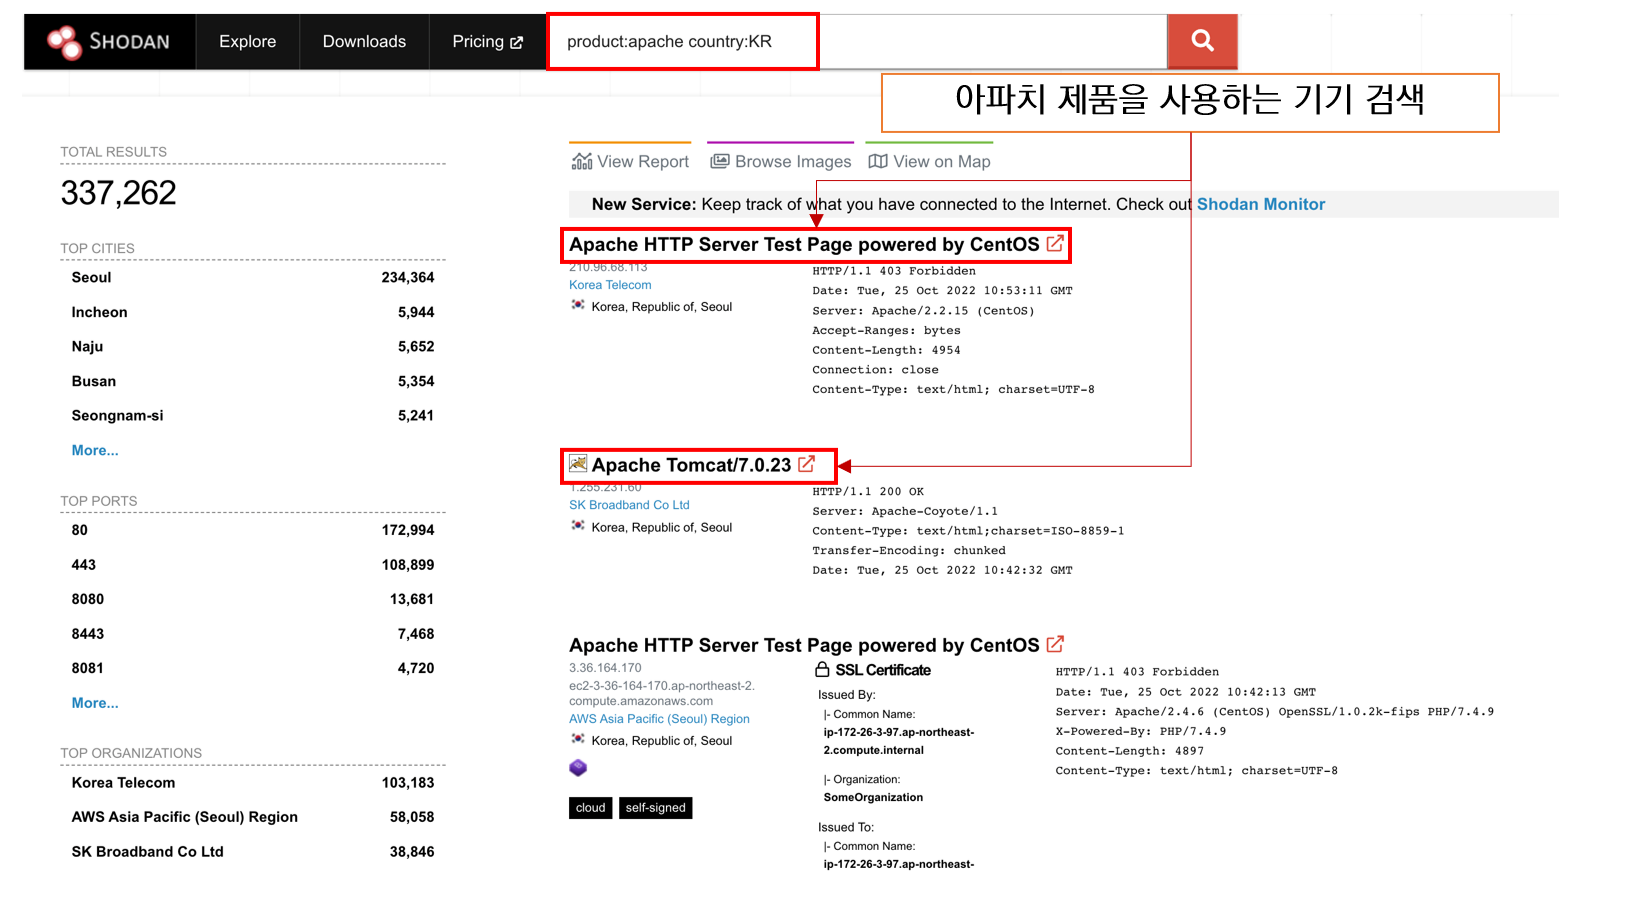Open the third Apache HTTP Server Test Page result
The height and width of the screenshot is (900, 1625).
804,645
